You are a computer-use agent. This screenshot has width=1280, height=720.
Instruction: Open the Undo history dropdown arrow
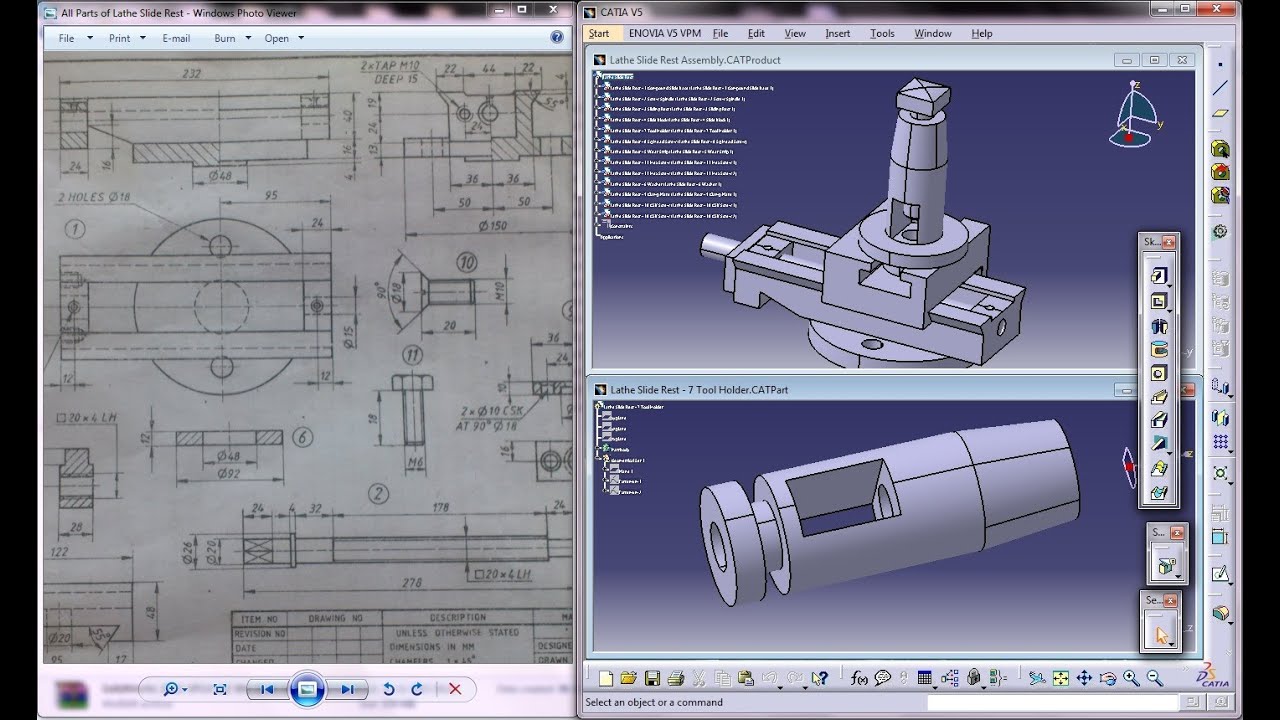tap(781, 687)
